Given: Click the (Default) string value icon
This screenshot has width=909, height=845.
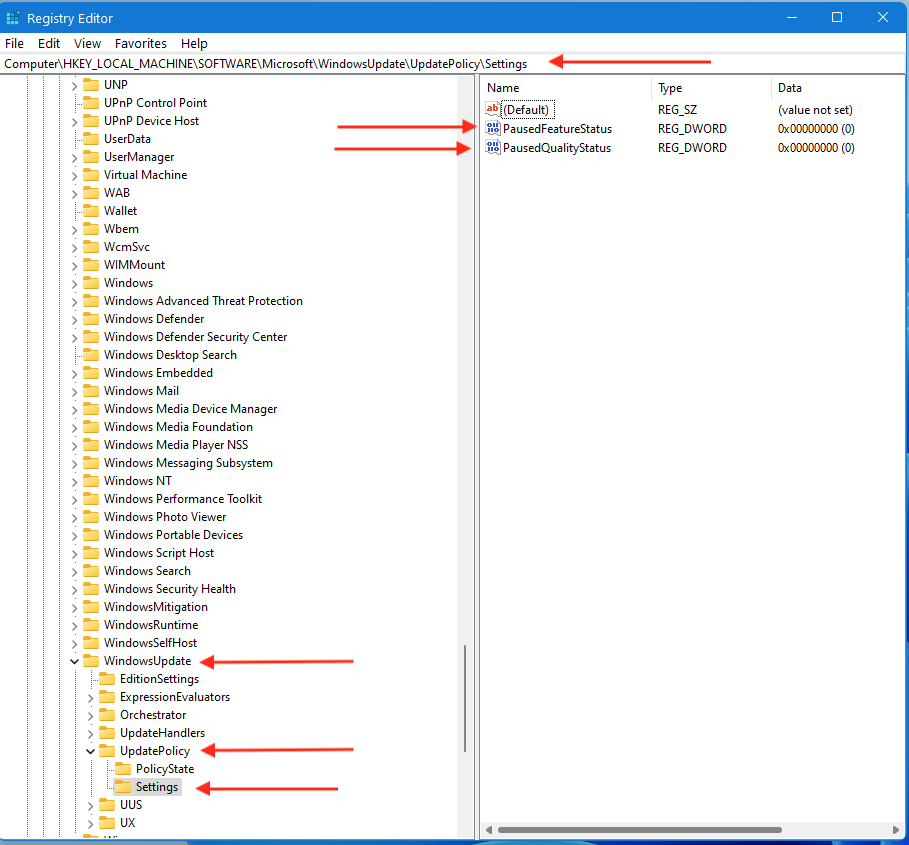Looking at the screenshot, I should (x=492, y=109).
